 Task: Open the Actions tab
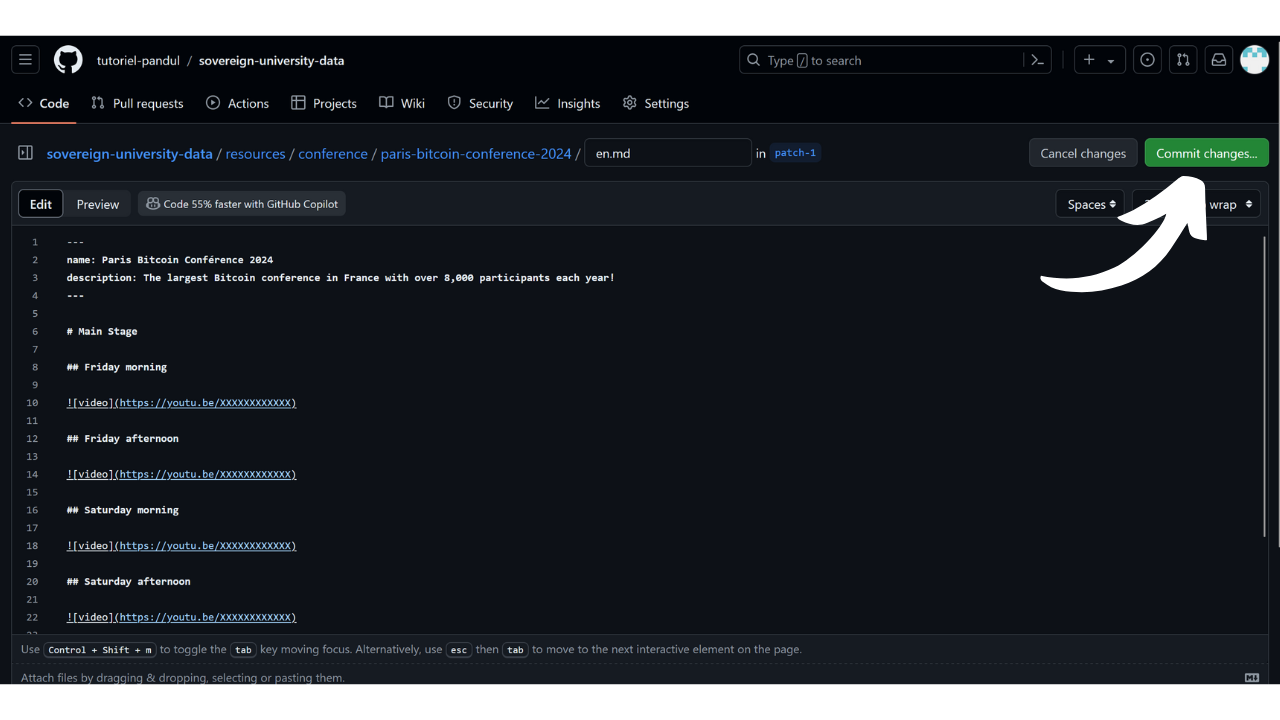click(x=237, y=103)
